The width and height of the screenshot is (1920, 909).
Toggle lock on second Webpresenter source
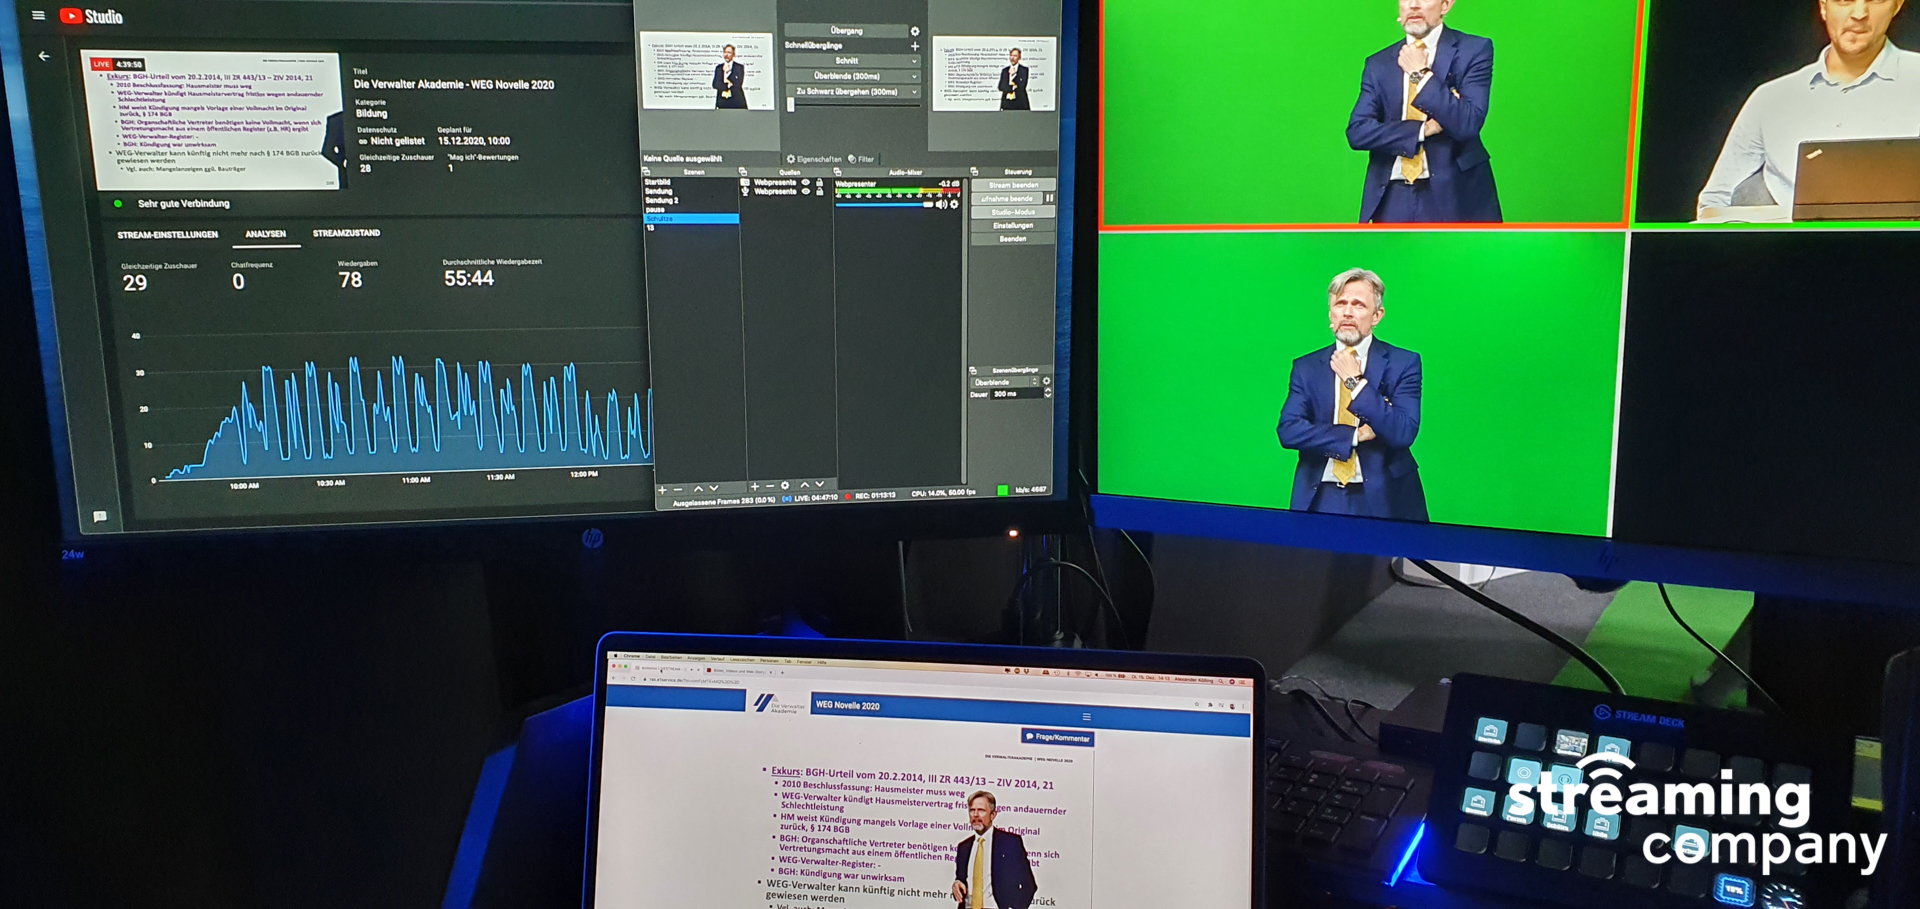pos(819,191)
